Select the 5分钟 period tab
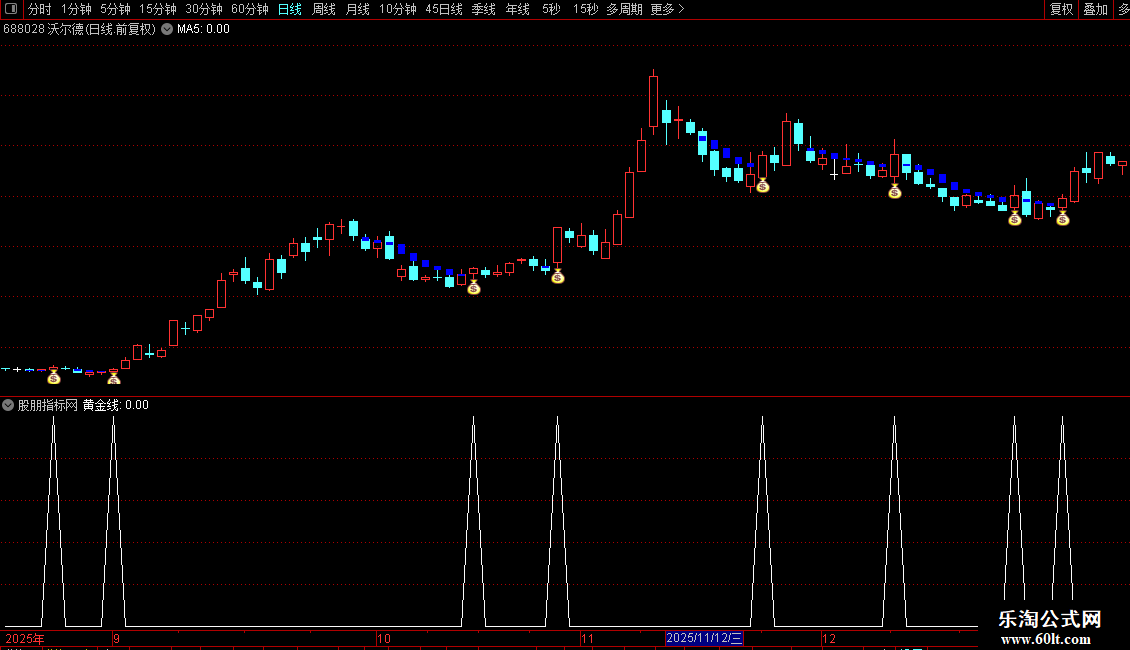 [x=115, y=9]
